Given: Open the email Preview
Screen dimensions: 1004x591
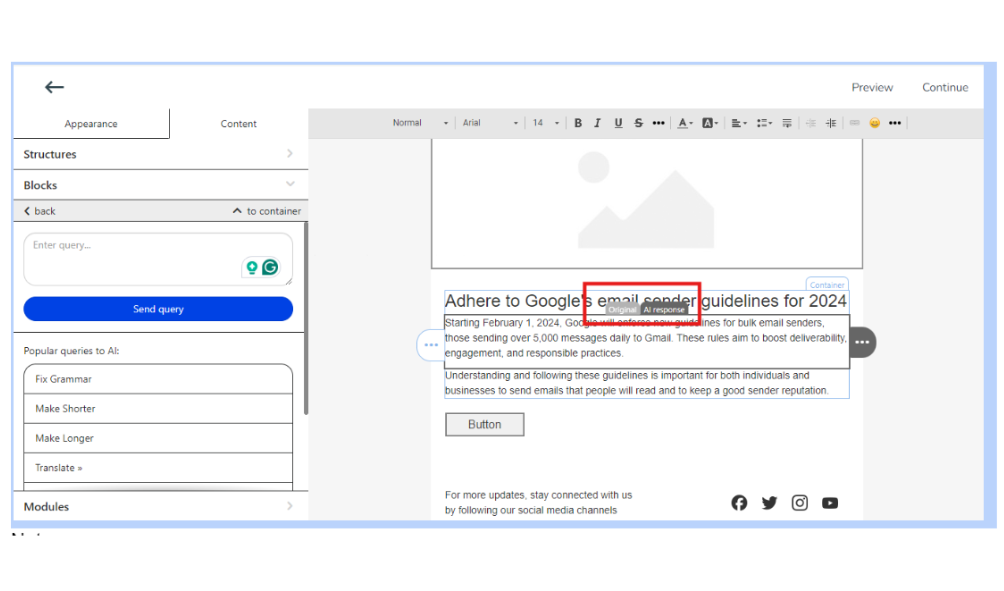Looking at the screenshot, I should 871,87.
